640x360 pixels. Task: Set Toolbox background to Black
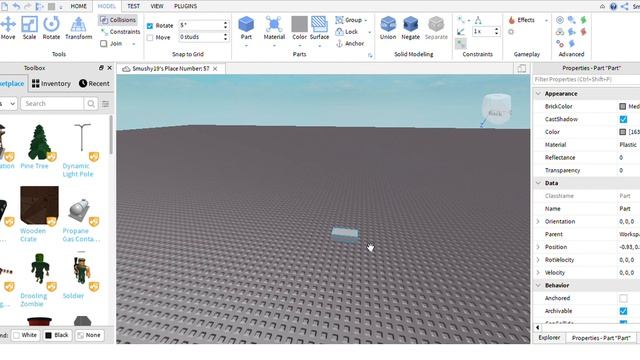coord(57,335)
